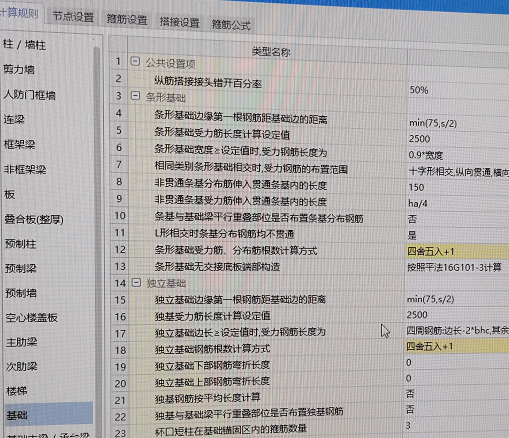Click L形相交时条基分布钢筋均不贯通 label

tap(224, 234)
